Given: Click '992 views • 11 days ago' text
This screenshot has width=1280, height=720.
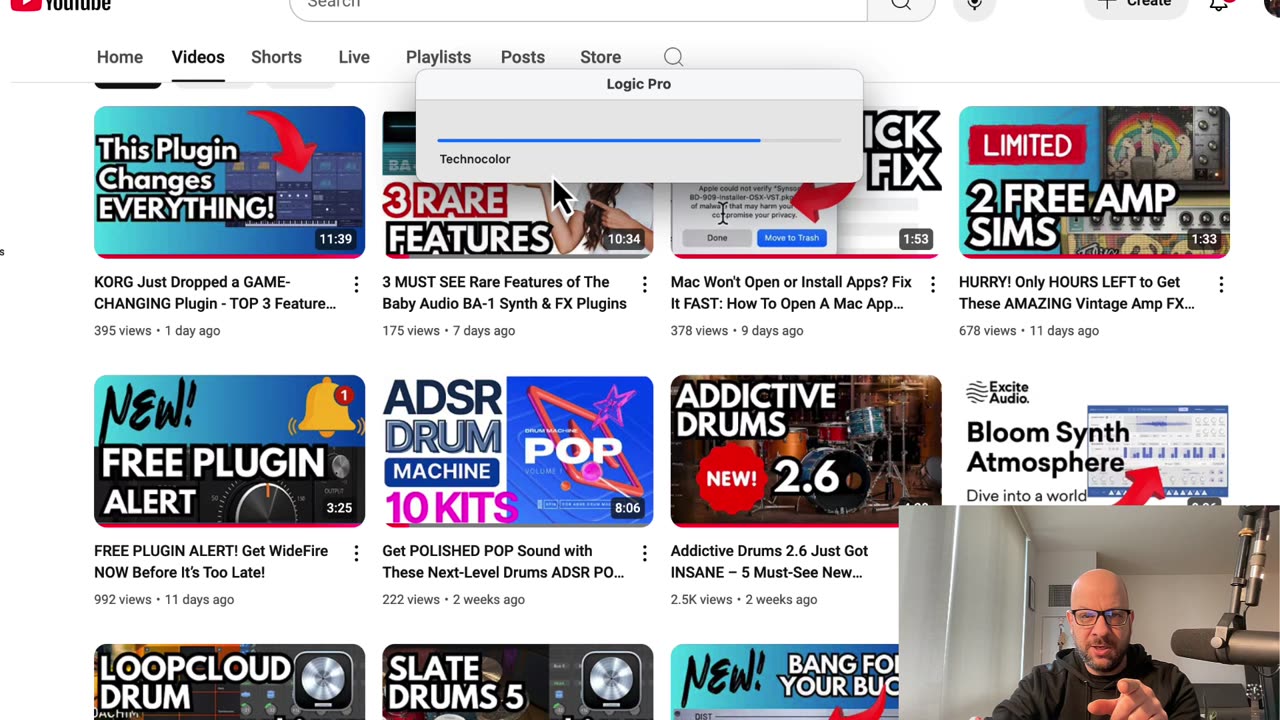Looking at the screenshot, I should 164,599.
